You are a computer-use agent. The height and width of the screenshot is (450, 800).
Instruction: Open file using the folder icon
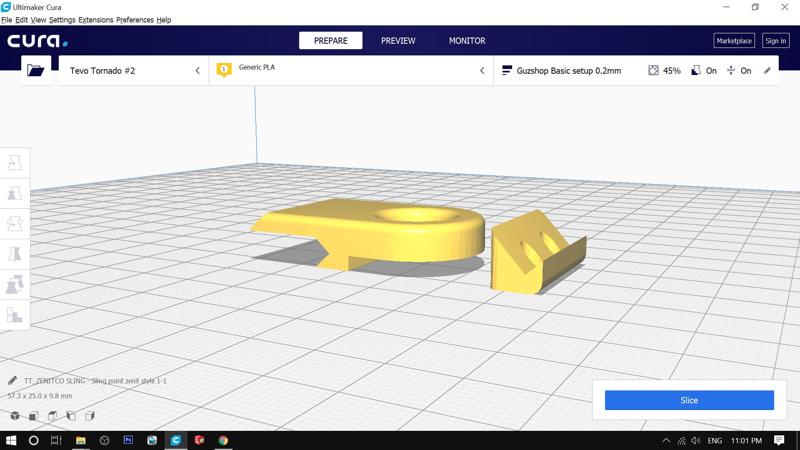pos(36,70)
